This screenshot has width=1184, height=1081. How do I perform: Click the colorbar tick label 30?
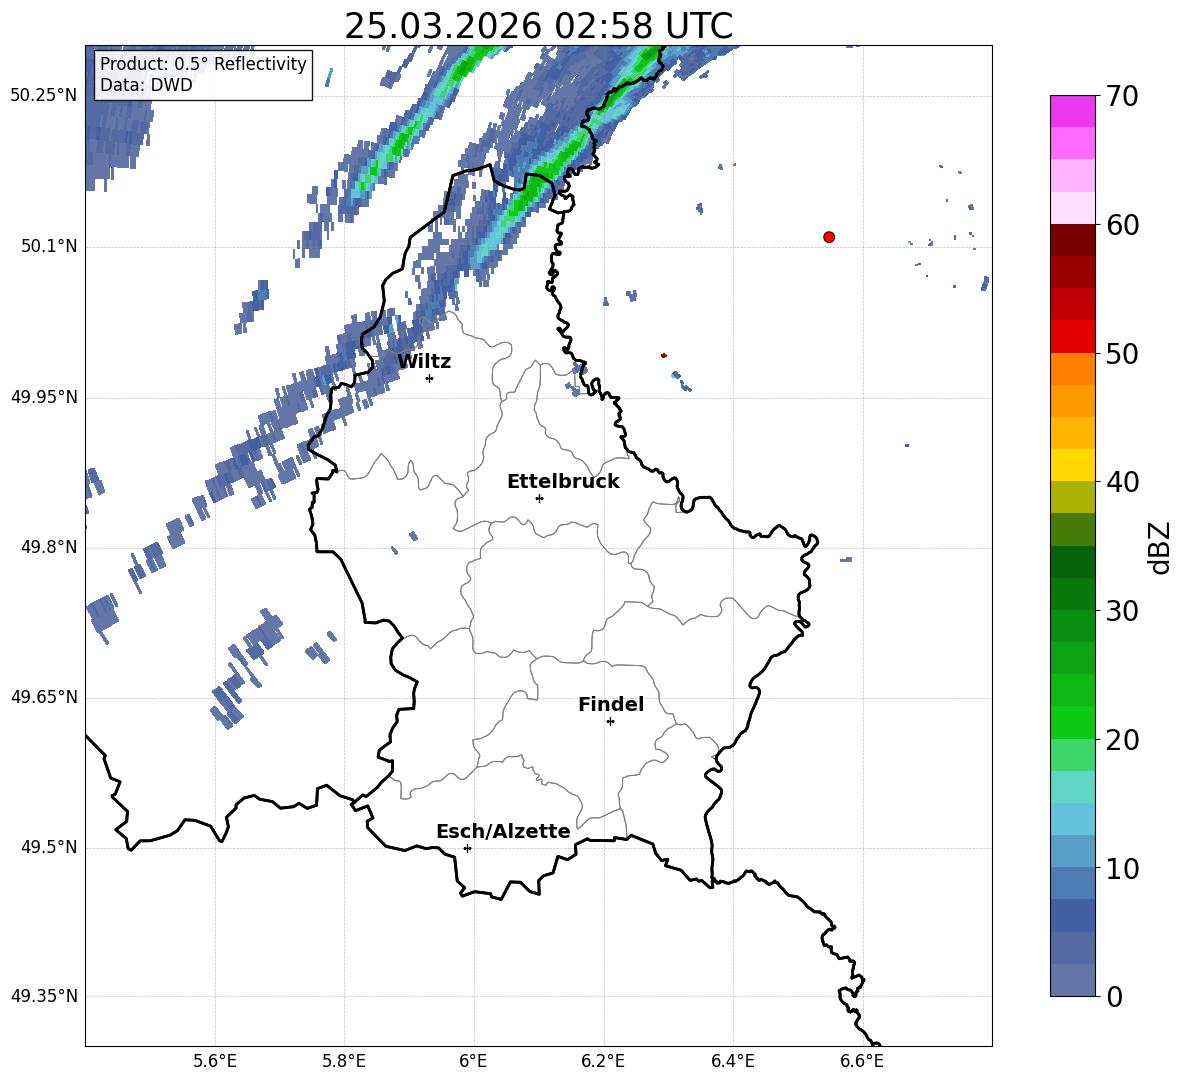(1122, 611)
